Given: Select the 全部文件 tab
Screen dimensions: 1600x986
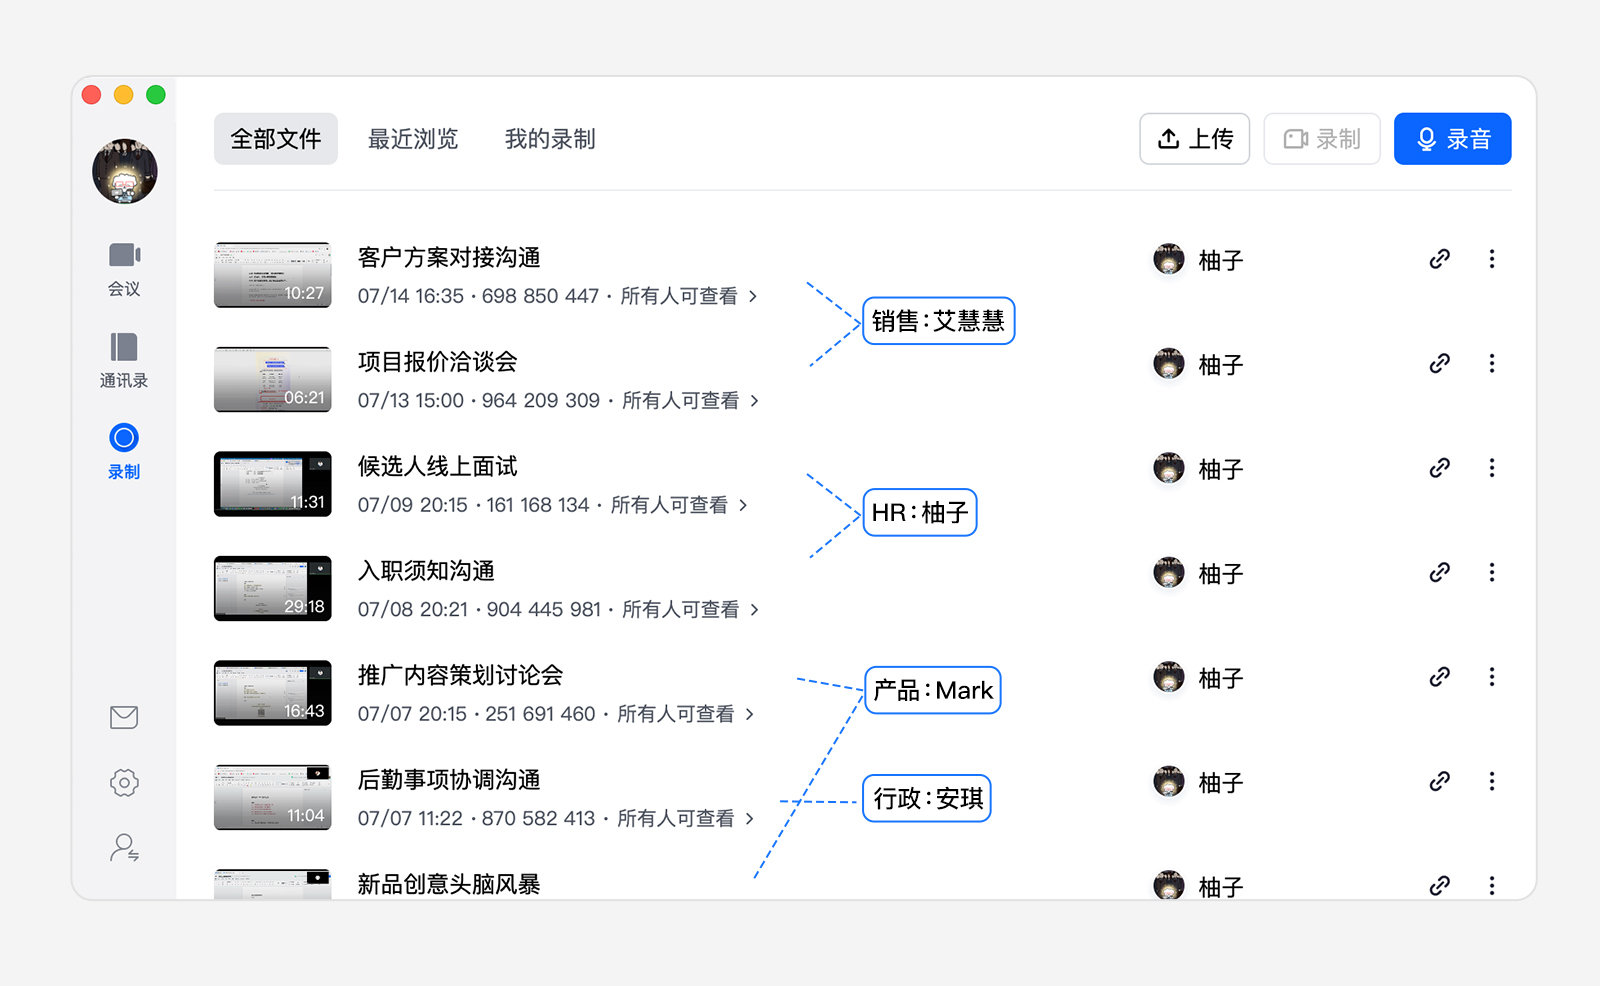Looking at the screenshot, I should [x=276, y=139].
